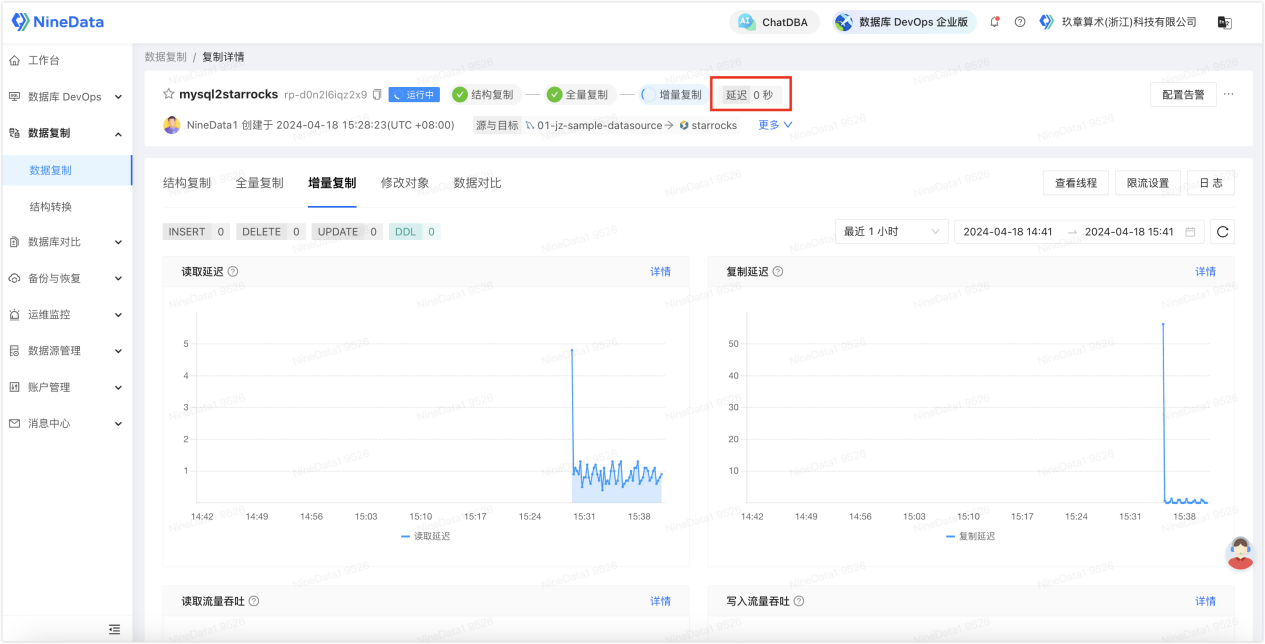The image size is (1265, 644).
Task: Switch to 修改对象 tab
Action: [405, 183]
